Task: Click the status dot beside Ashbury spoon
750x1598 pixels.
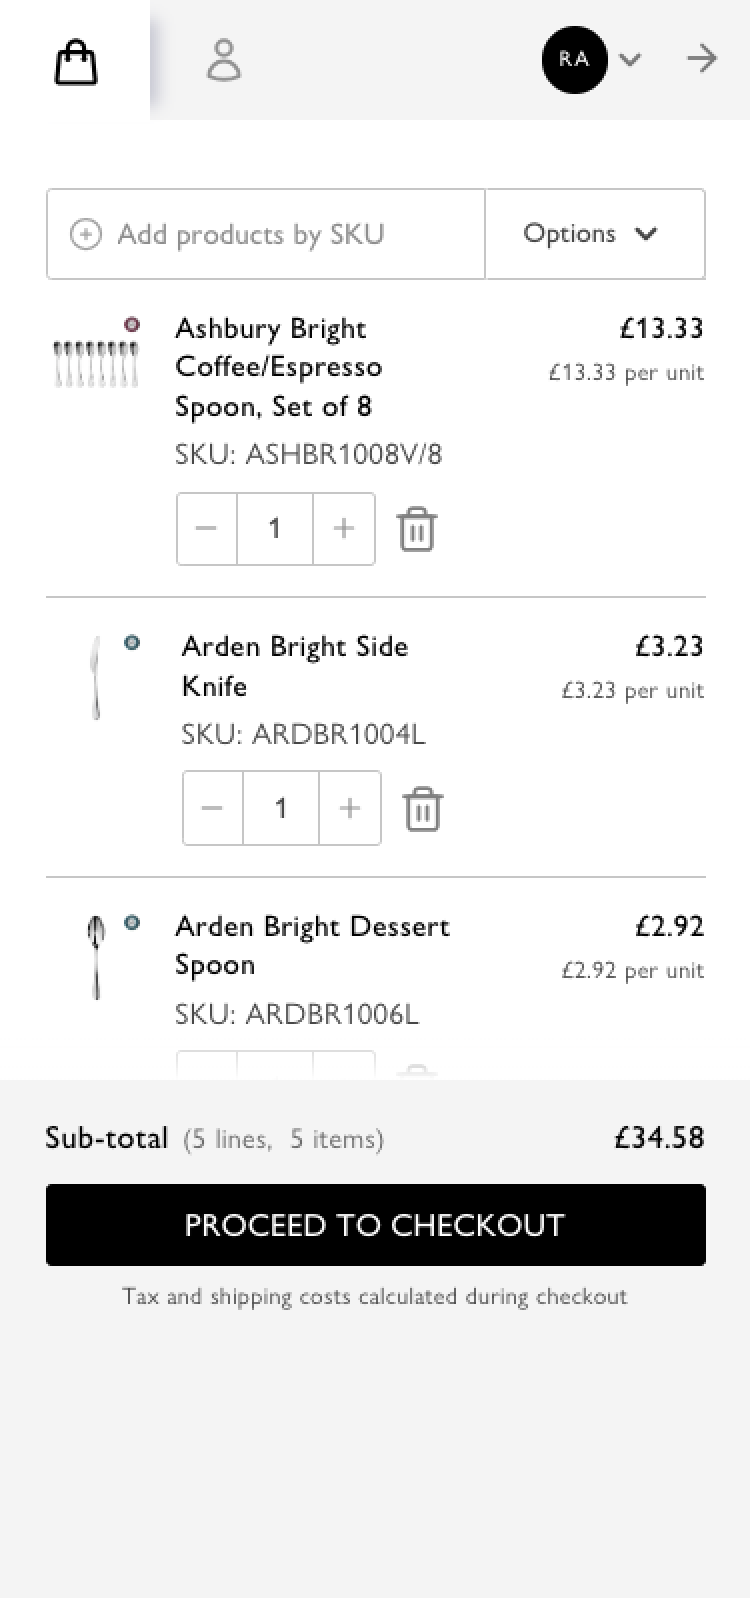Action: (132, 325)
